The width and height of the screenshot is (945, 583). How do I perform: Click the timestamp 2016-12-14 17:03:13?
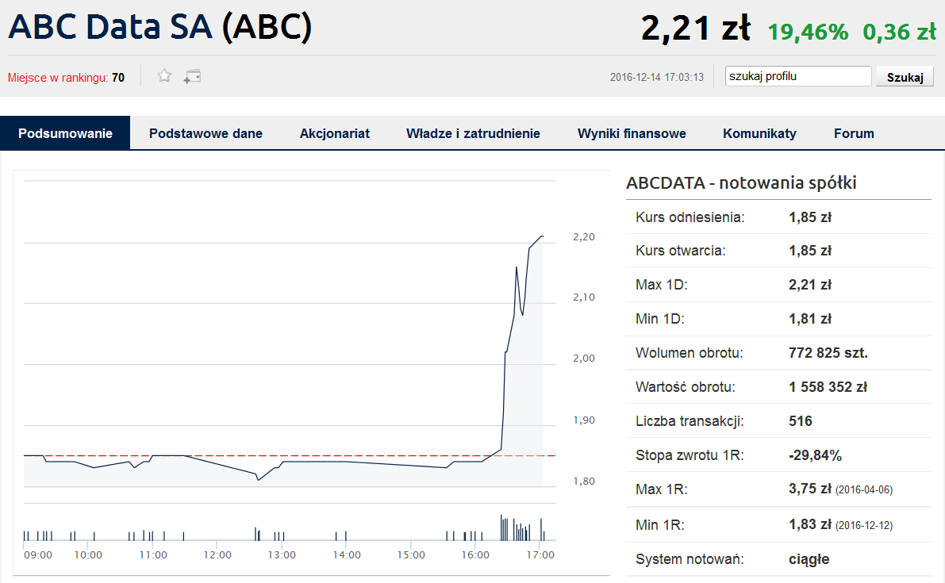[656, 77]
